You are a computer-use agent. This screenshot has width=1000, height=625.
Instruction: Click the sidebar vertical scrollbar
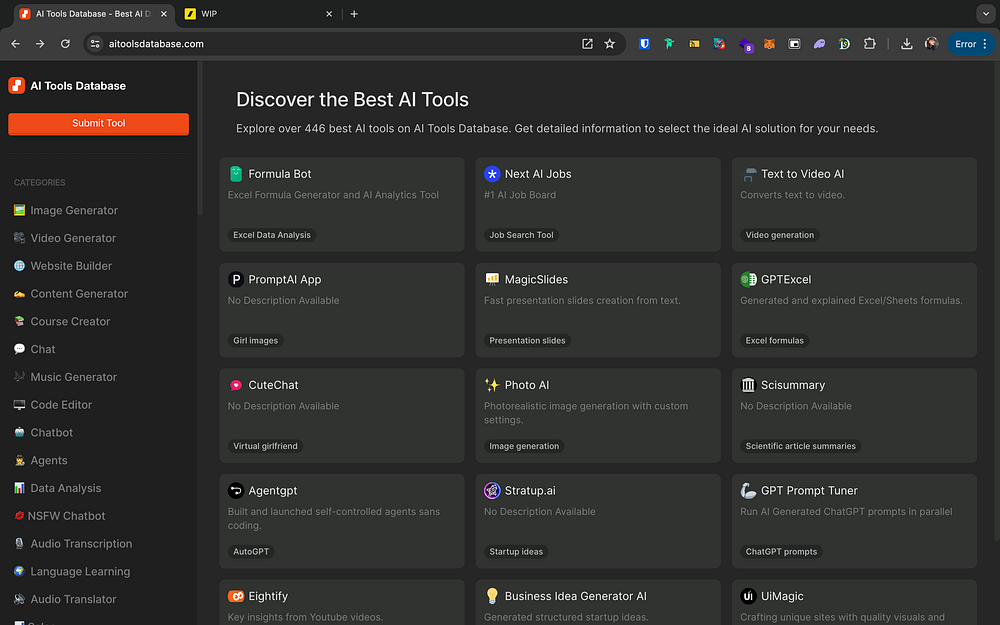coord(199,140)
